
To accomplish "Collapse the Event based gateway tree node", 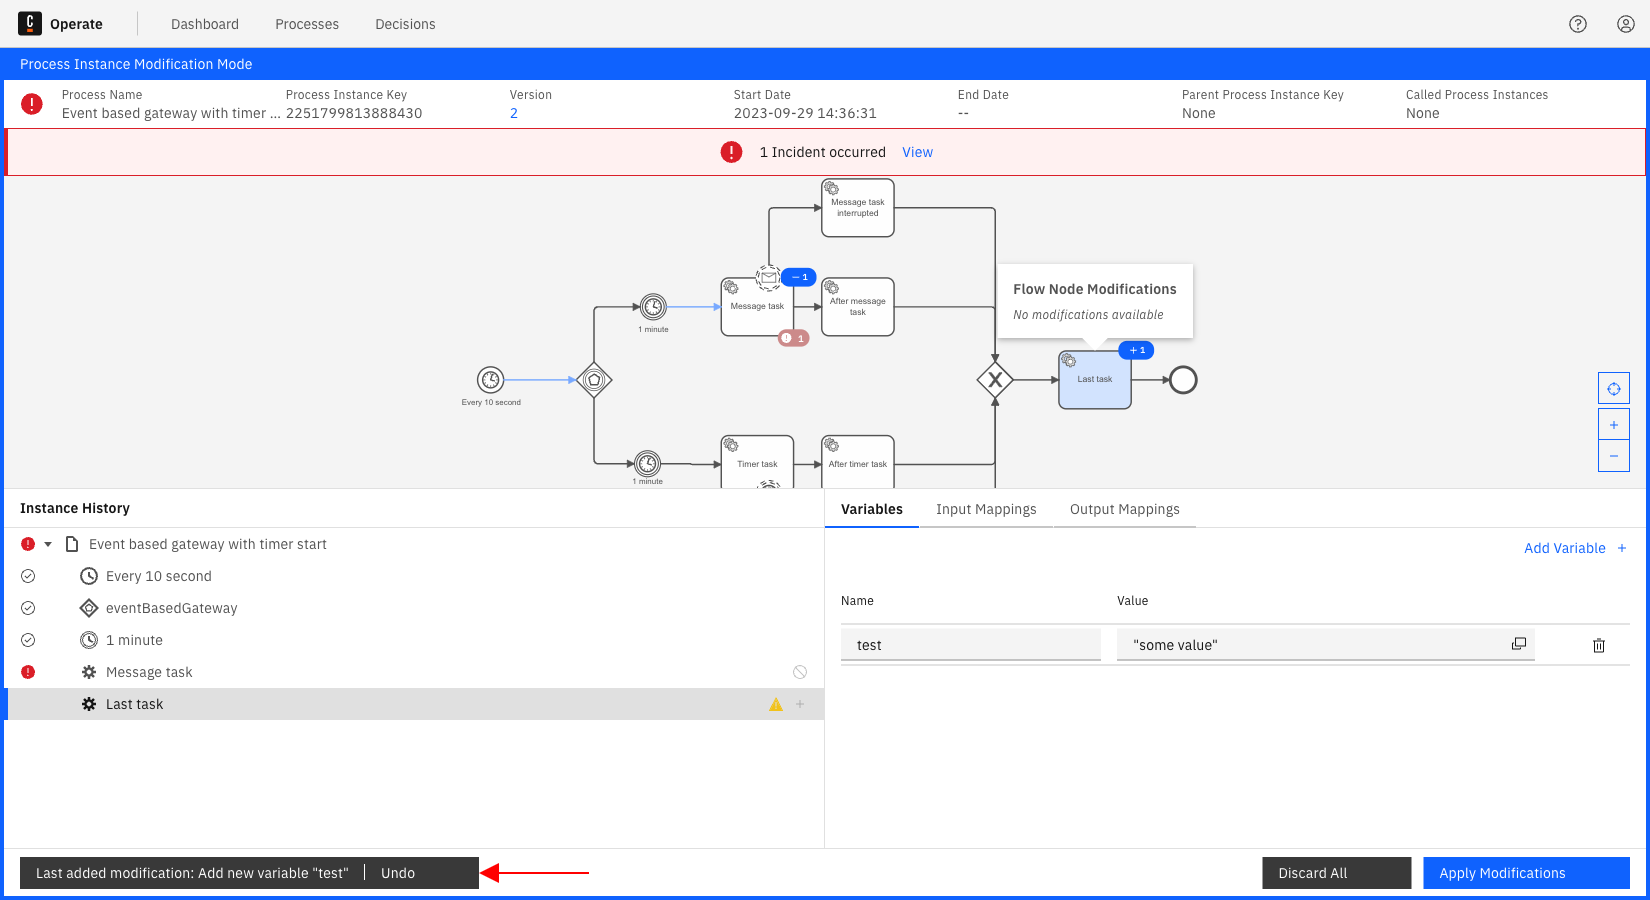I will 48,544.
